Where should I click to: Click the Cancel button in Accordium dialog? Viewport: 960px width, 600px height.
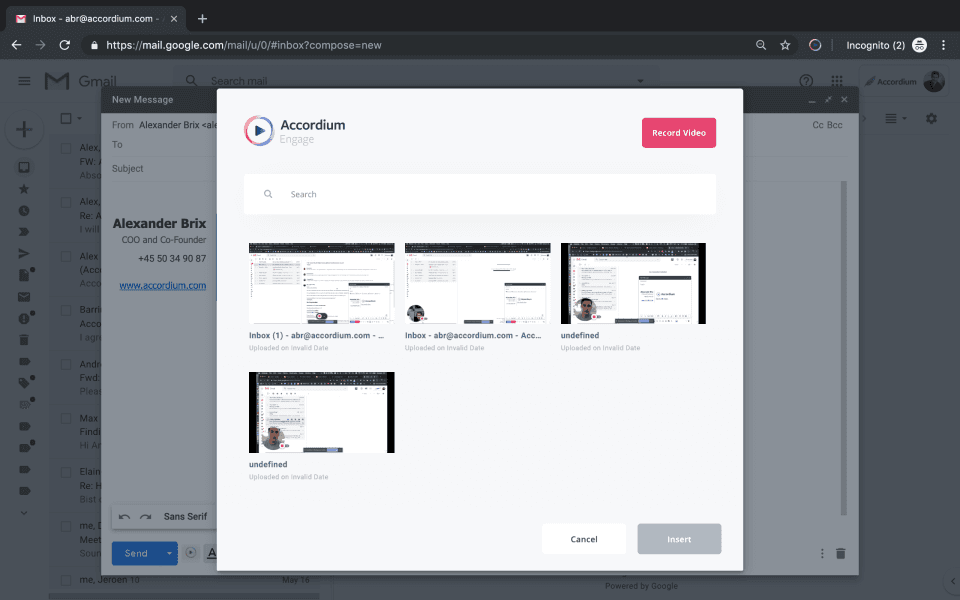583,539
